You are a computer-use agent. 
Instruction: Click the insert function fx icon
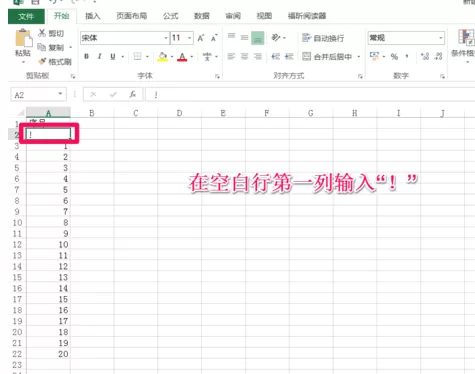tap(133, 95)
